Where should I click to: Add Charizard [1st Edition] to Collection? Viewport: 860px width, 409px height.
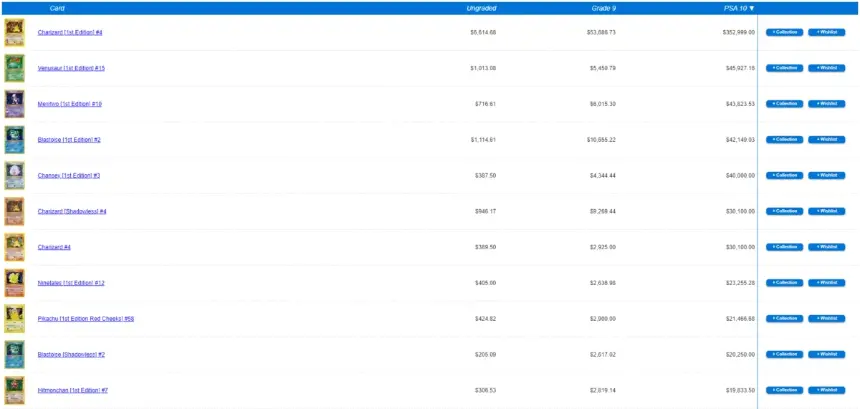coord(784,32)
